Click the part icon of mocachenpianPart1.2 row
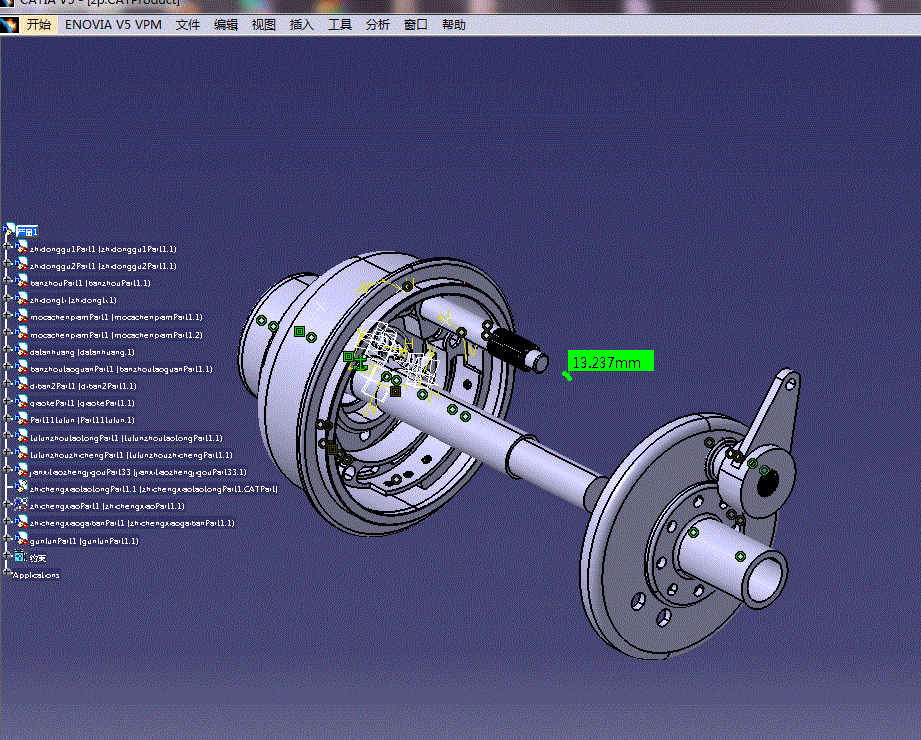The height and width of the screenshot is (740, 921). click(21, 333)
